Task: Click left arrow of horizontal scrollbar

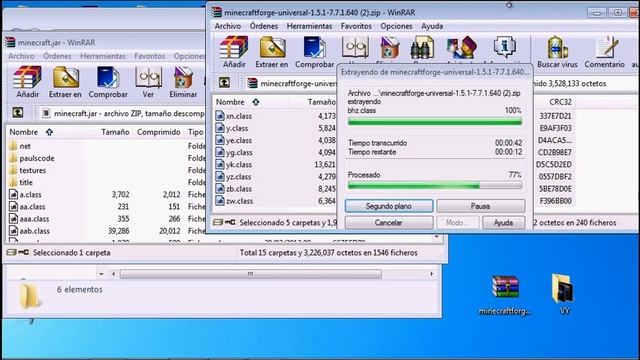Action: [x=113, y=274]
